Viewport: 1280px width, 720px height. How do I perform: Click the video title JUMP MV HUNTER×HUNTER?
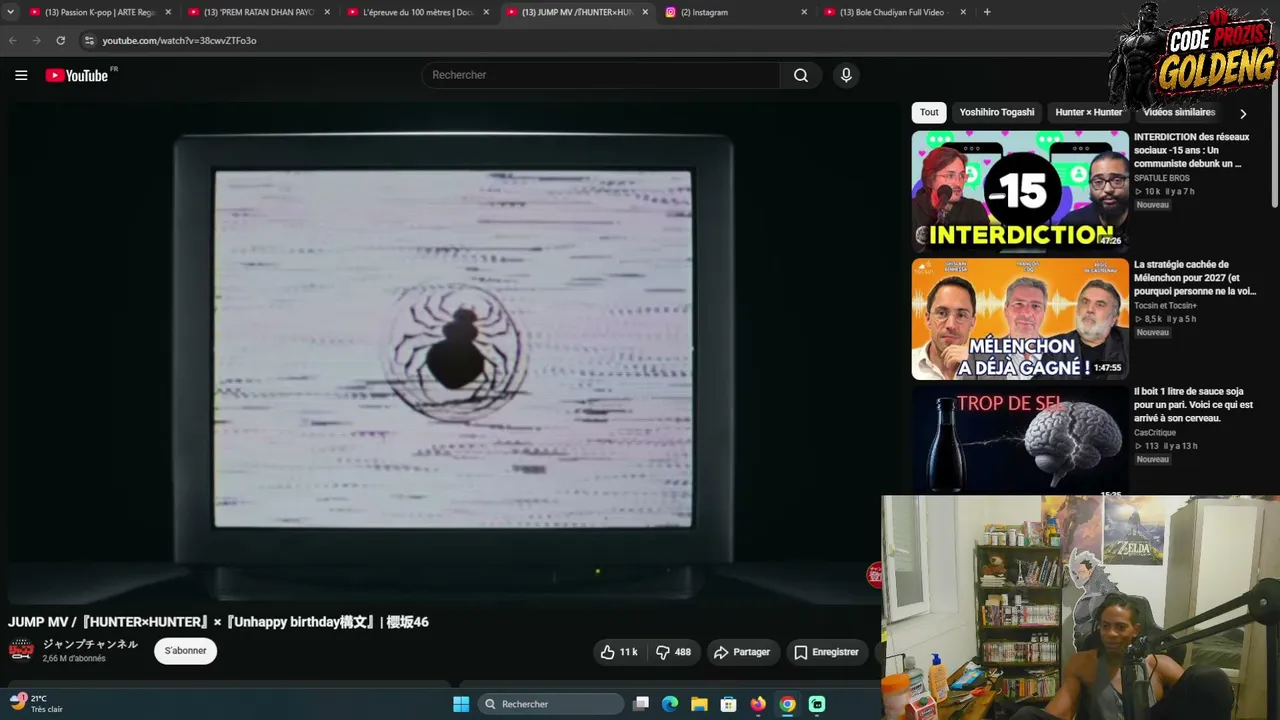point(218,622)
